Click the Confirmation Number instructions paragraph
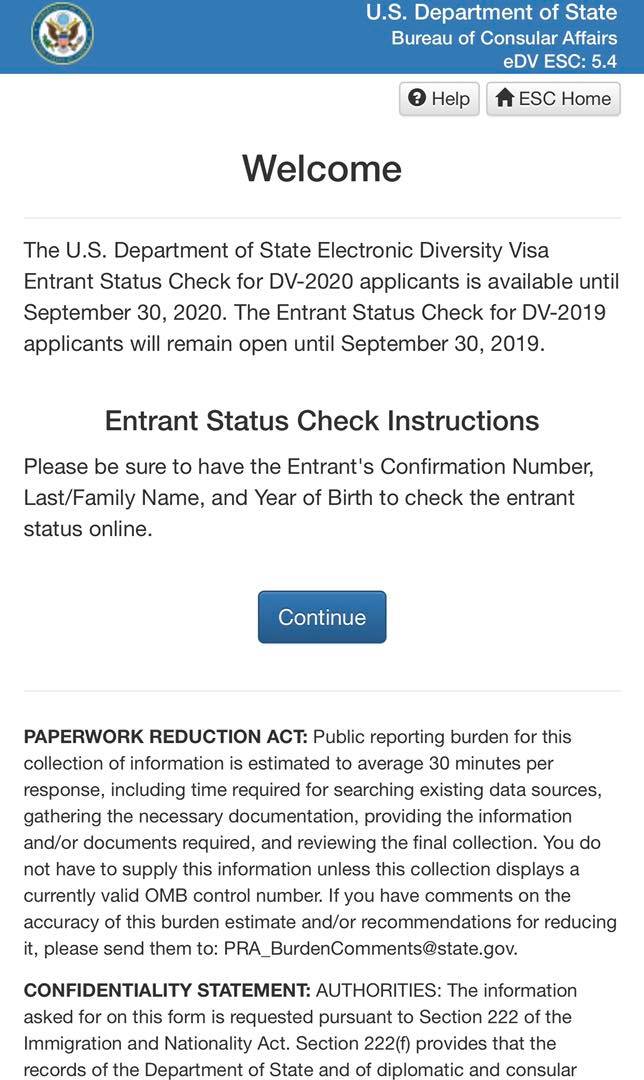 (x=309, y=498)
